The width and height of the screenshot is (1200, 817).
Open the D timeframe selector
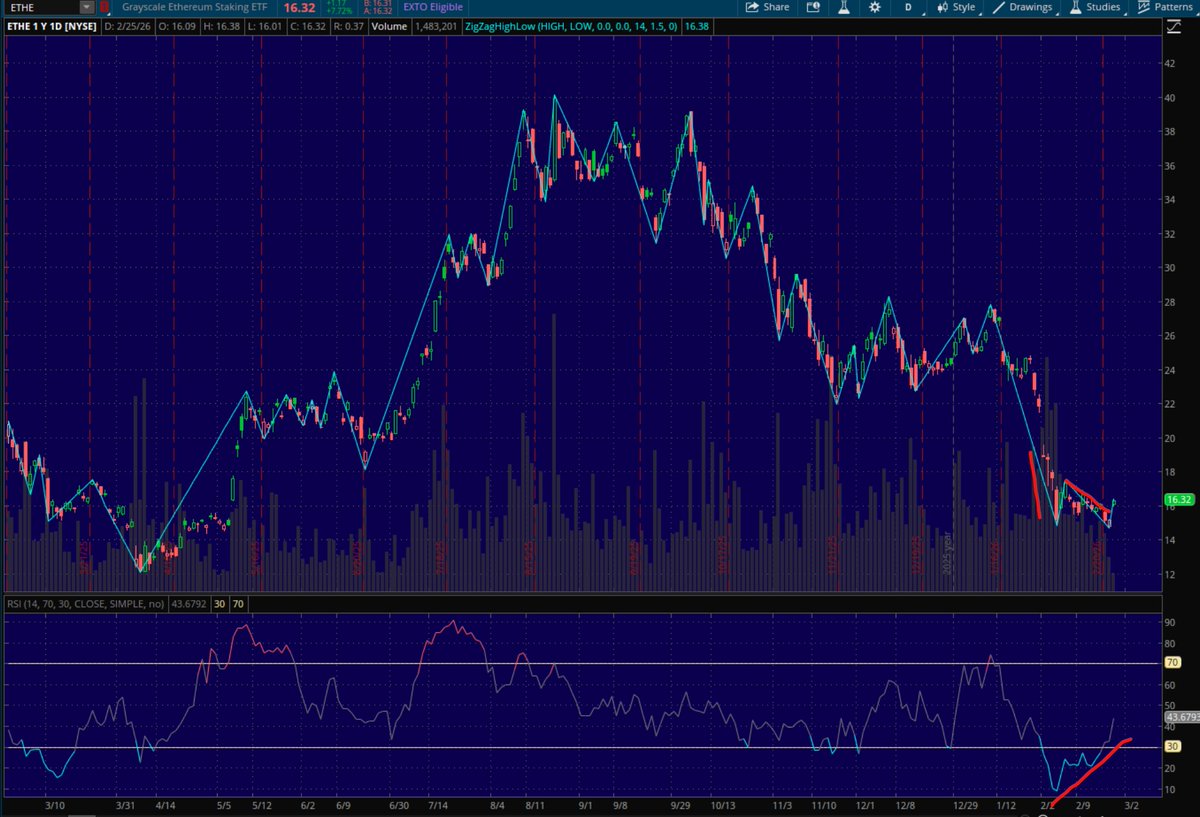[908, 7]
